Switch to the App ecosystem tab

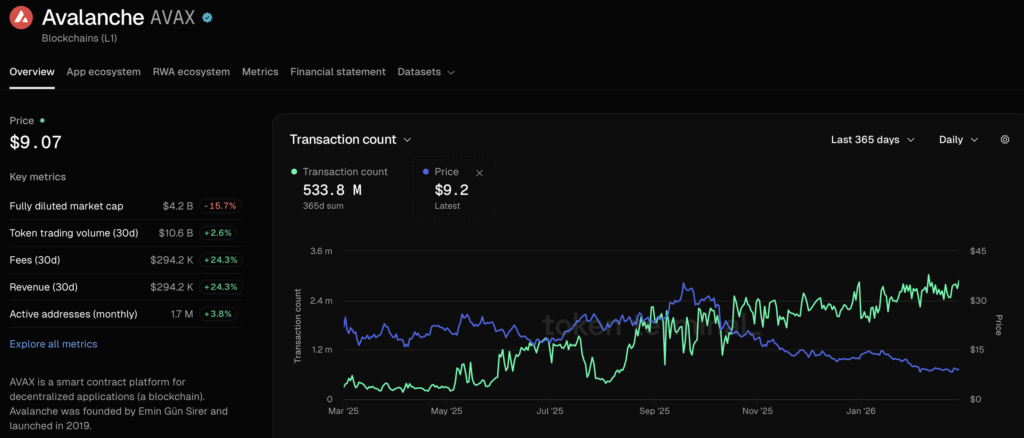[x=103, y=72]
